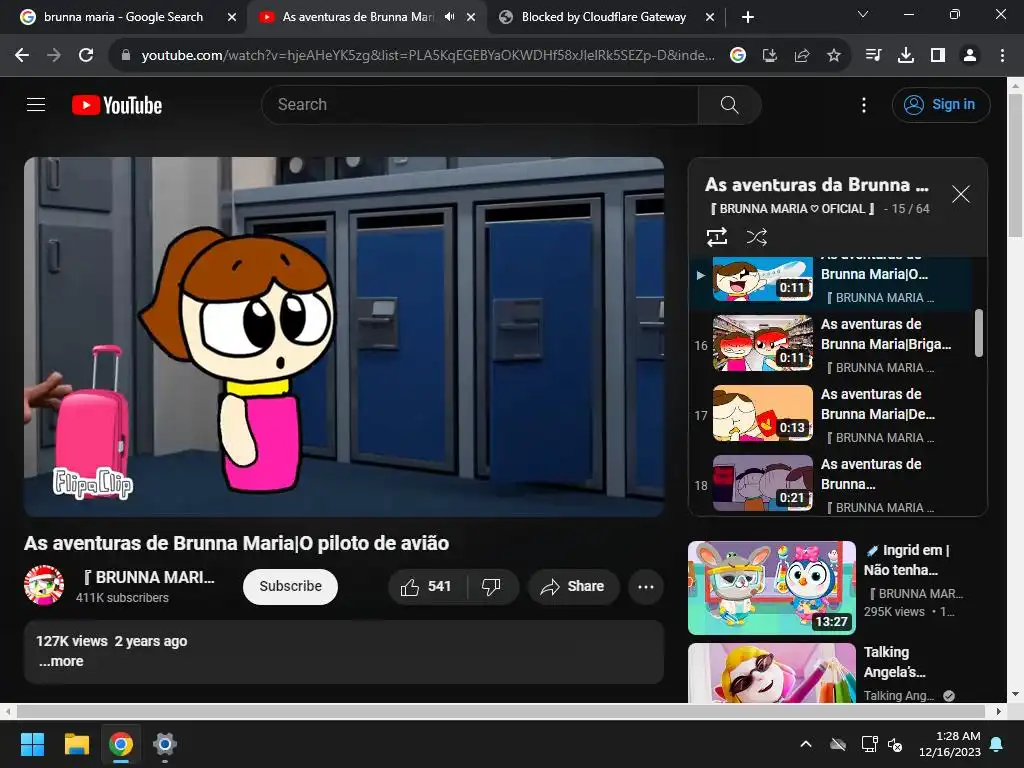Open Chrome profile menu

[970, 56]
